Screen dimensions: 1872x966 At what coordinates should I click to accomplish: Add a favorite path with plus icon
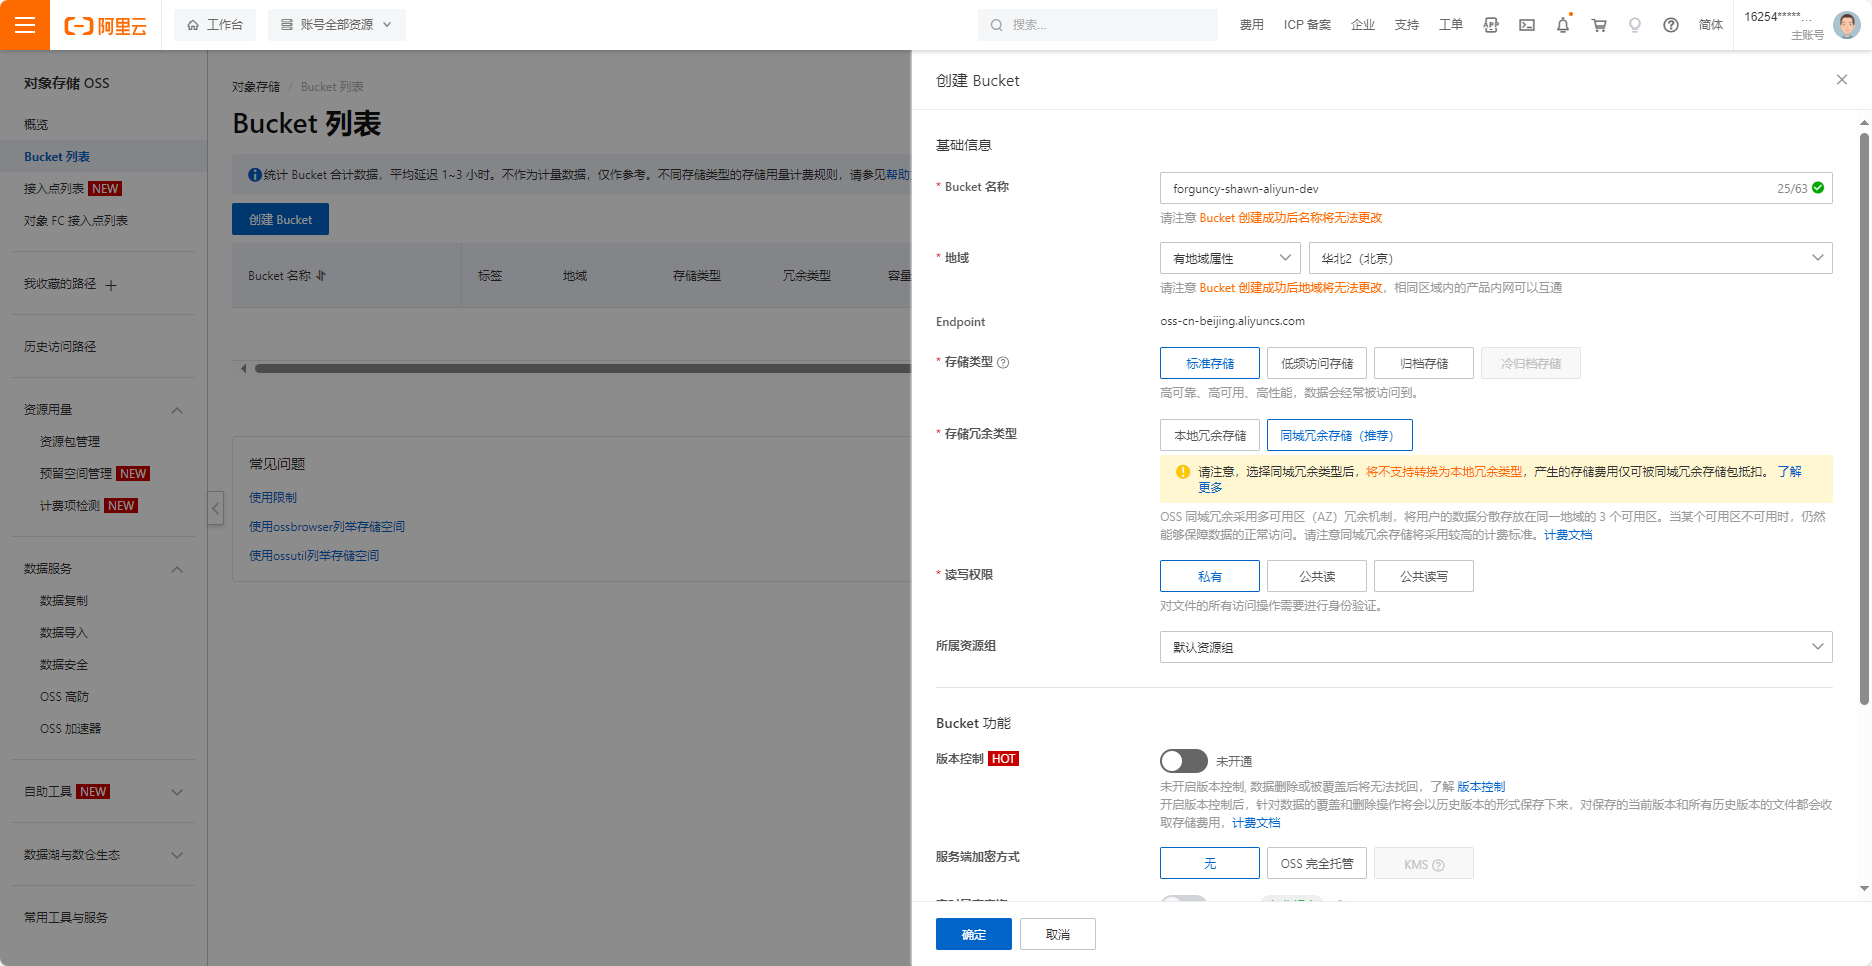pos(111,285)
